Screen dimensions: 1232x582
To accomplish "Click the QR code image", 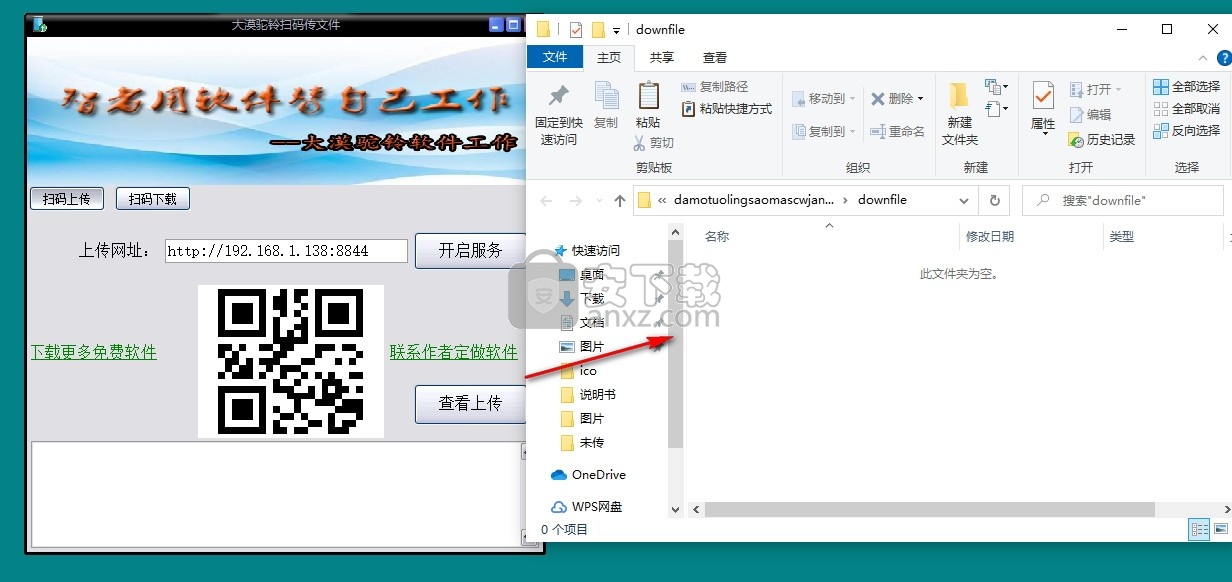I will (291, 361).
